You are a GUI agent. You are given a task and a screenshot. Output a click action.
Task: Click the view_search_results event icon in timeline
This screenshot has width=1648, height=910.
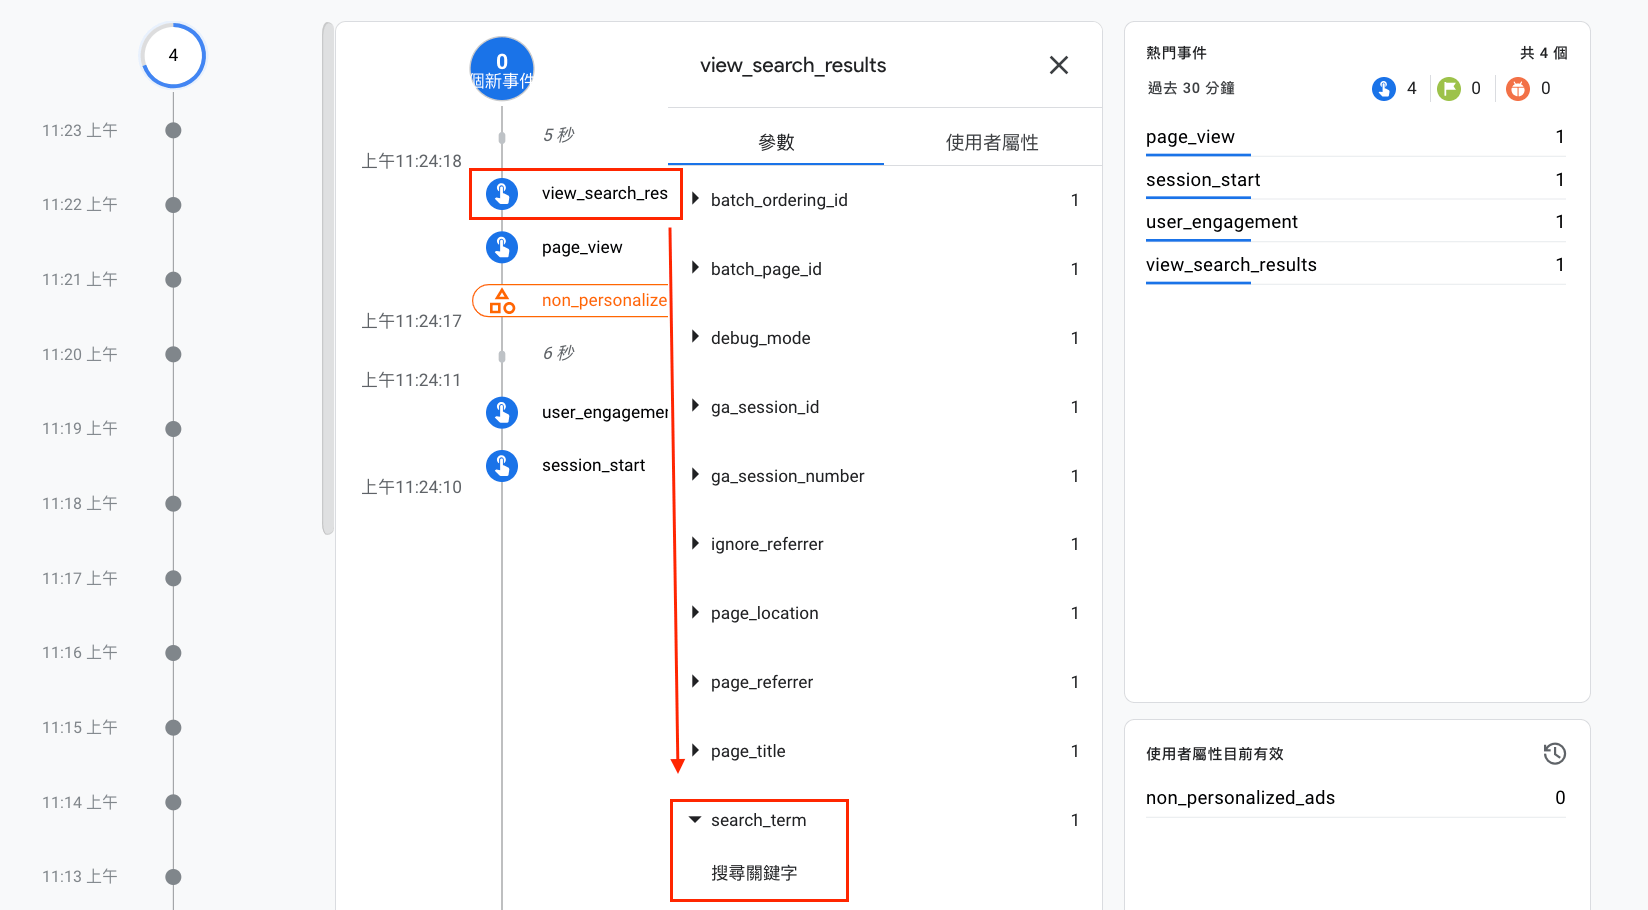[502, 193]
